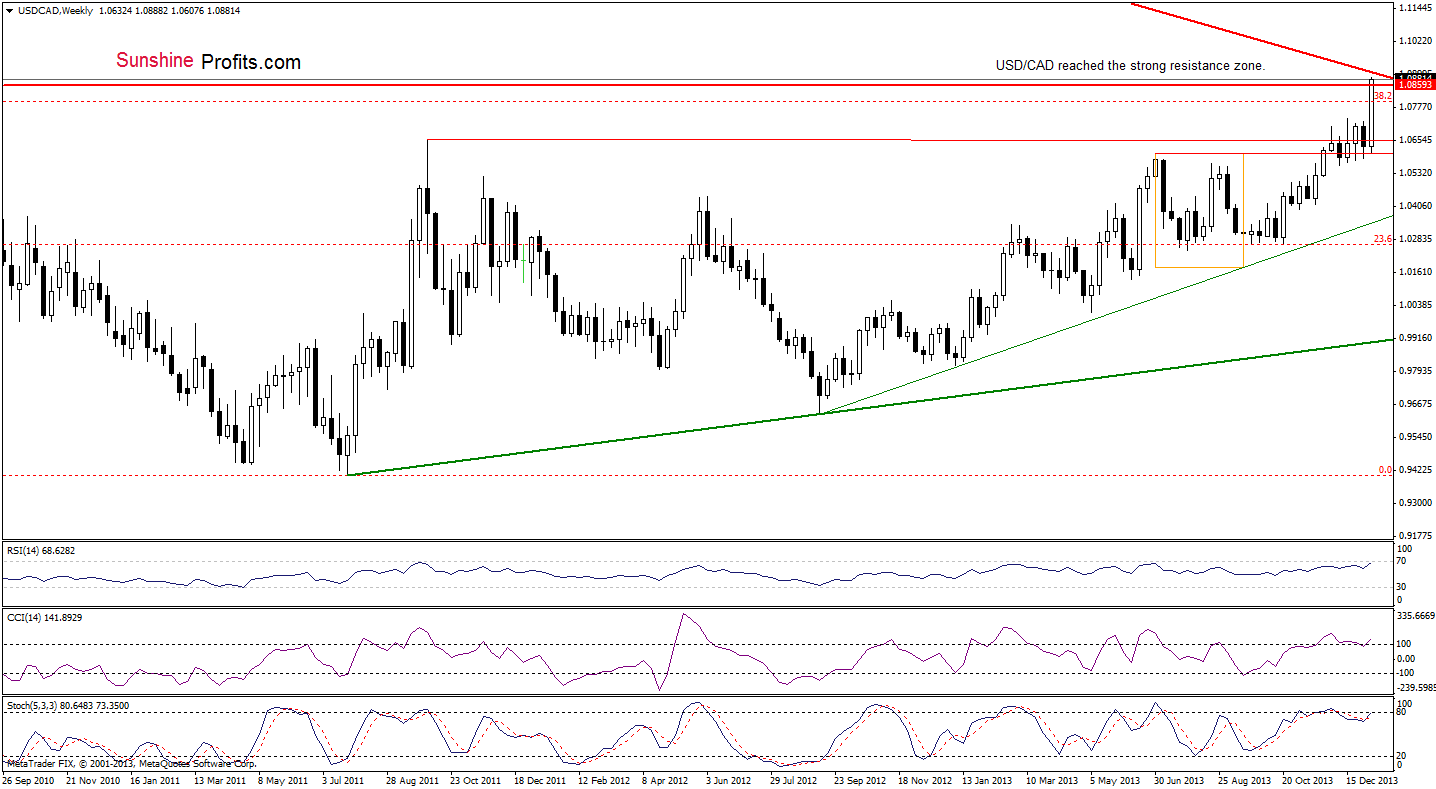Select the 0.0 Fibonacci level label
This screenshot has height=789, width=1436.
(1385, 469)
